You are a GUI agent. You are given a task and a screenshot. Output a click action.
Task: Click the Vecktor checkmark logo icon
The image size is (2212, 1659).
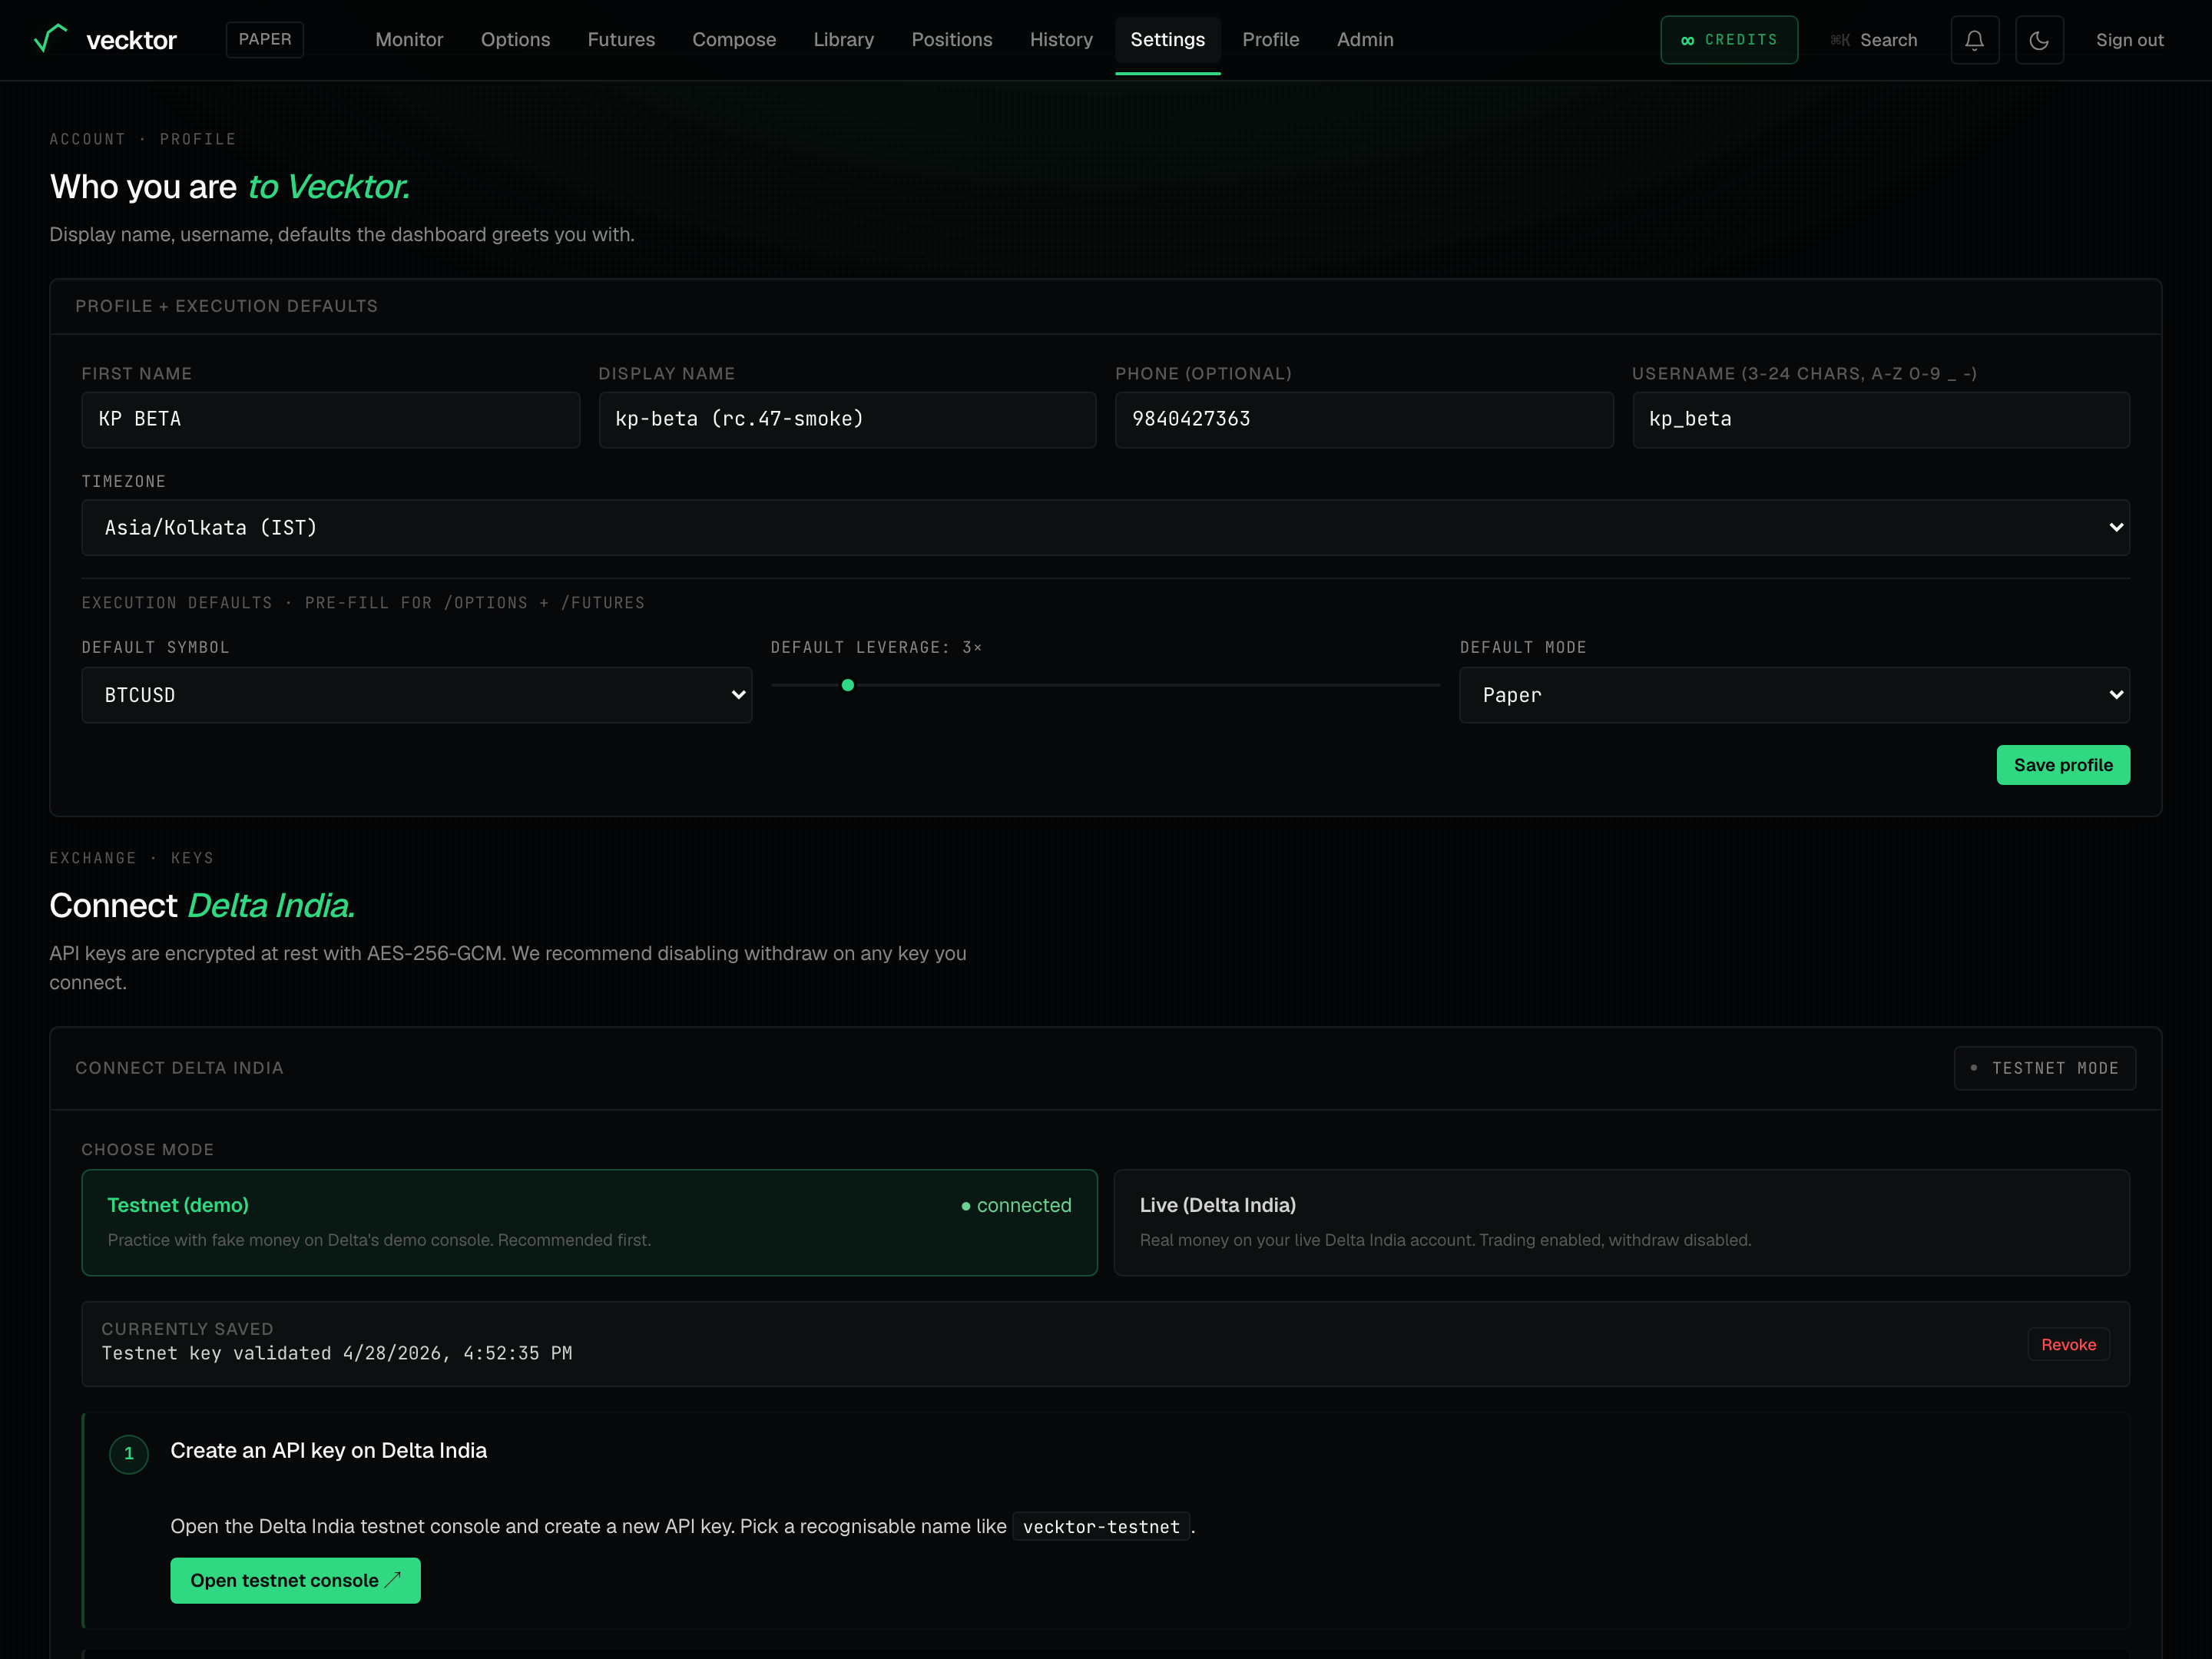[51, 39]
